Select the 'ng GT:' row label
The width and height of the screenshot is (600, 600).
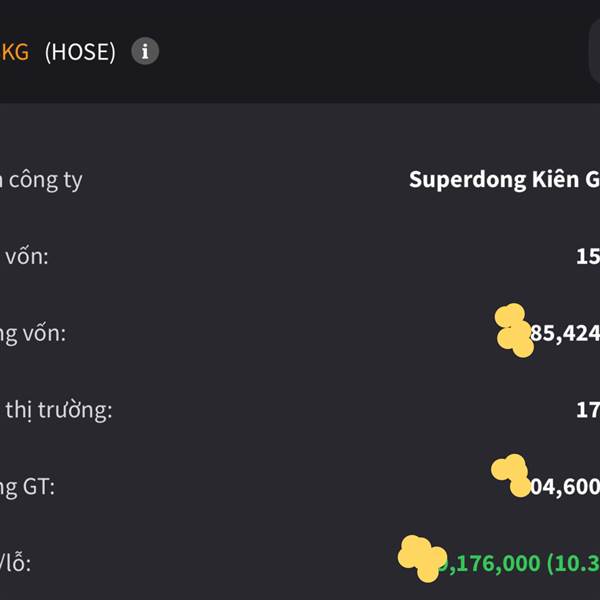coord(28,488)
